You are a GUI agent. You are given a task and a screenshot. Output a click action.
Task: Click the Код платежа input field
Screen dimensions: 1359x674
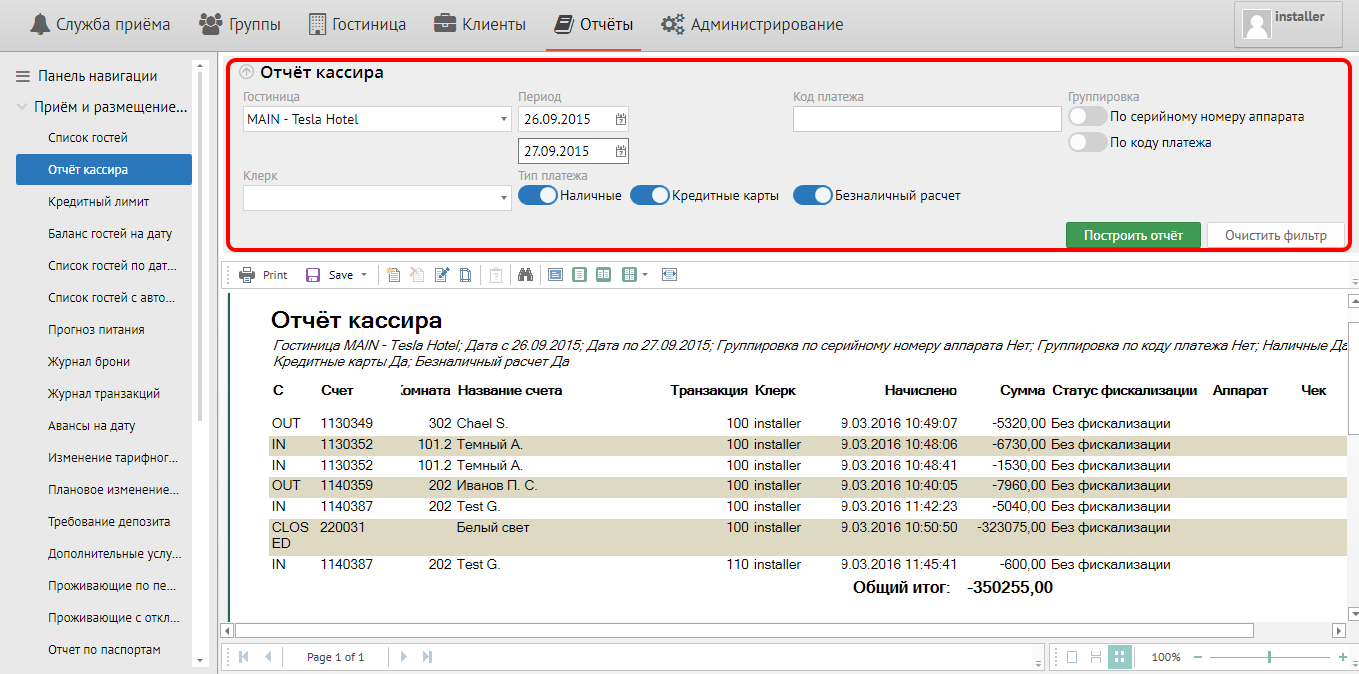(926, 119)
